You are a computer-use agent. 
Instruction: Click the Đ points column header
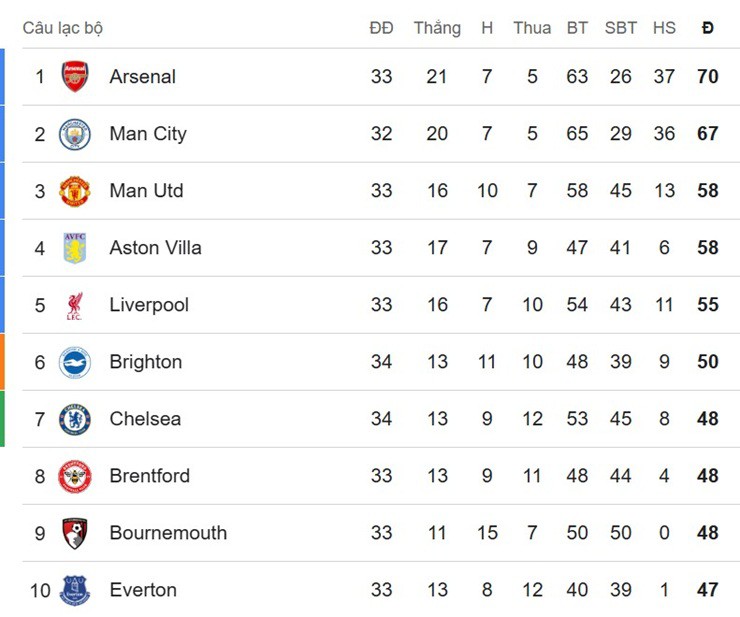(708, 28)
